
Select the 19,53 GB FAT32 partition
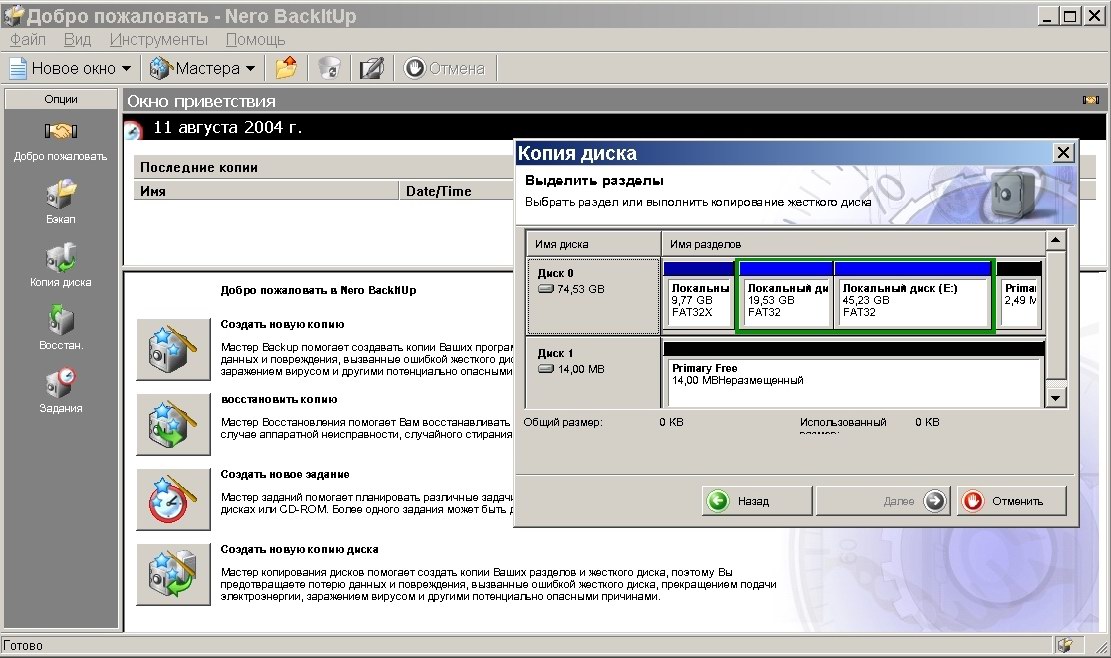tap(786, 296)
